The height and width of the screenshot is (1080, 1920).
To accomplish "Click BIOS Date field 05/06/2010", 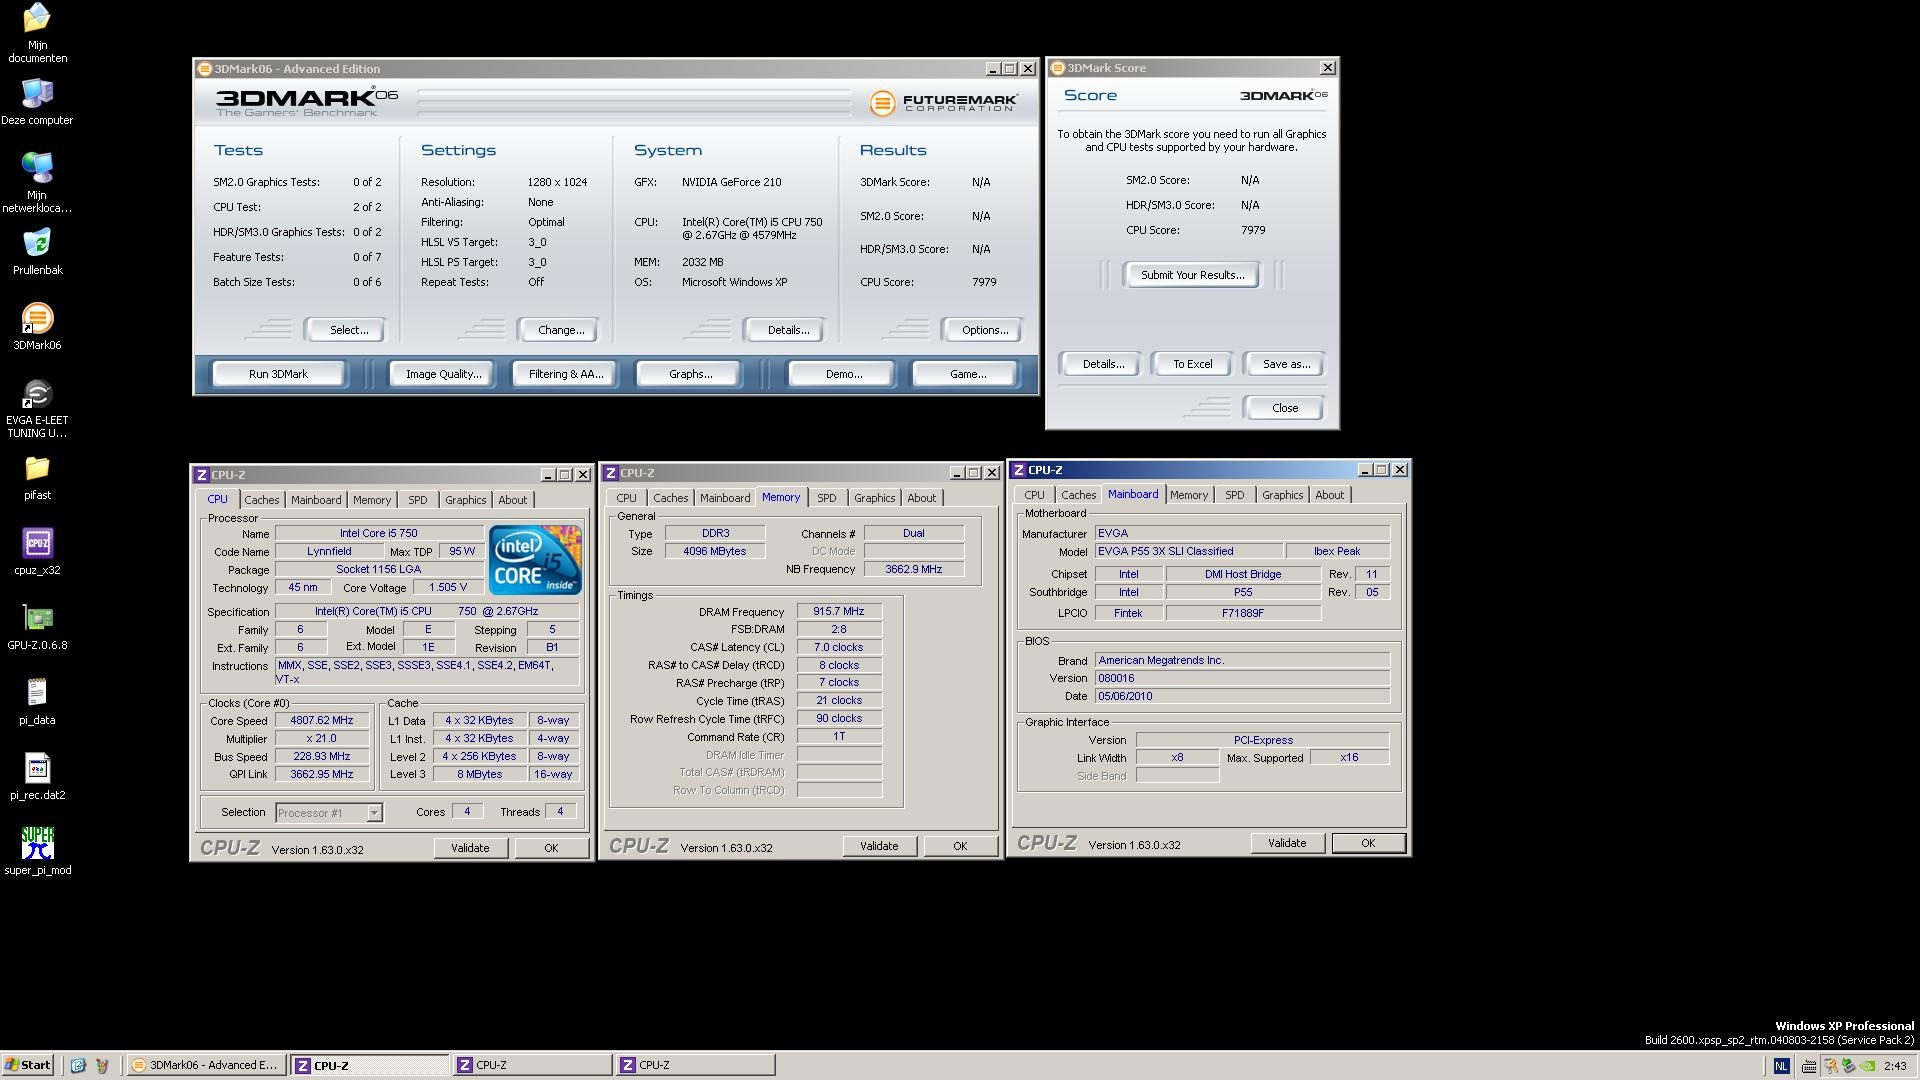I will click(1242, 696).
